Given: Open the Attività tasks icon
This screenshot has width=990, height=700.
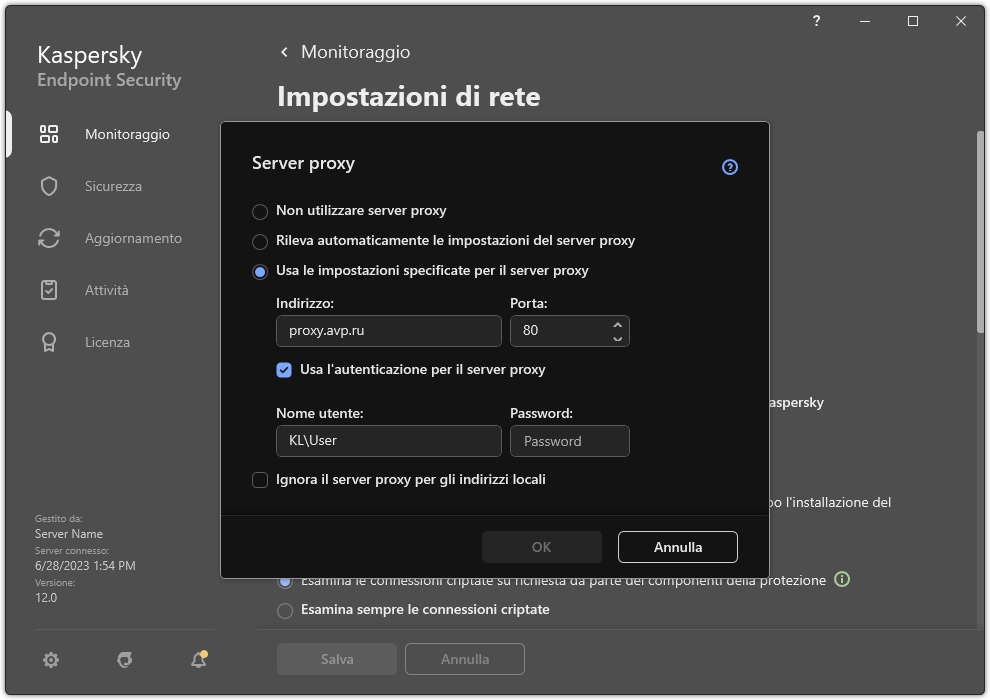Looking at the screenshot, I should [48, 290].
